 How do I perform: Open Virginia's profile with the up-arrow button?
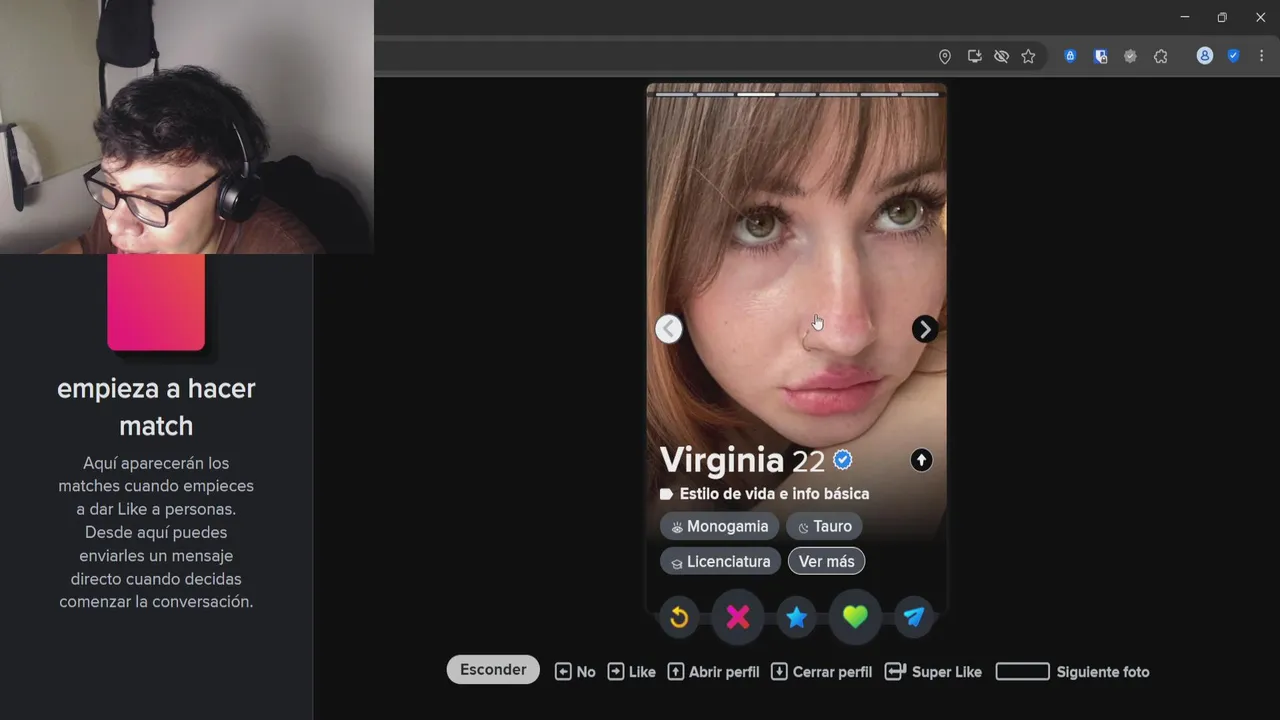[x=921, y=460]
